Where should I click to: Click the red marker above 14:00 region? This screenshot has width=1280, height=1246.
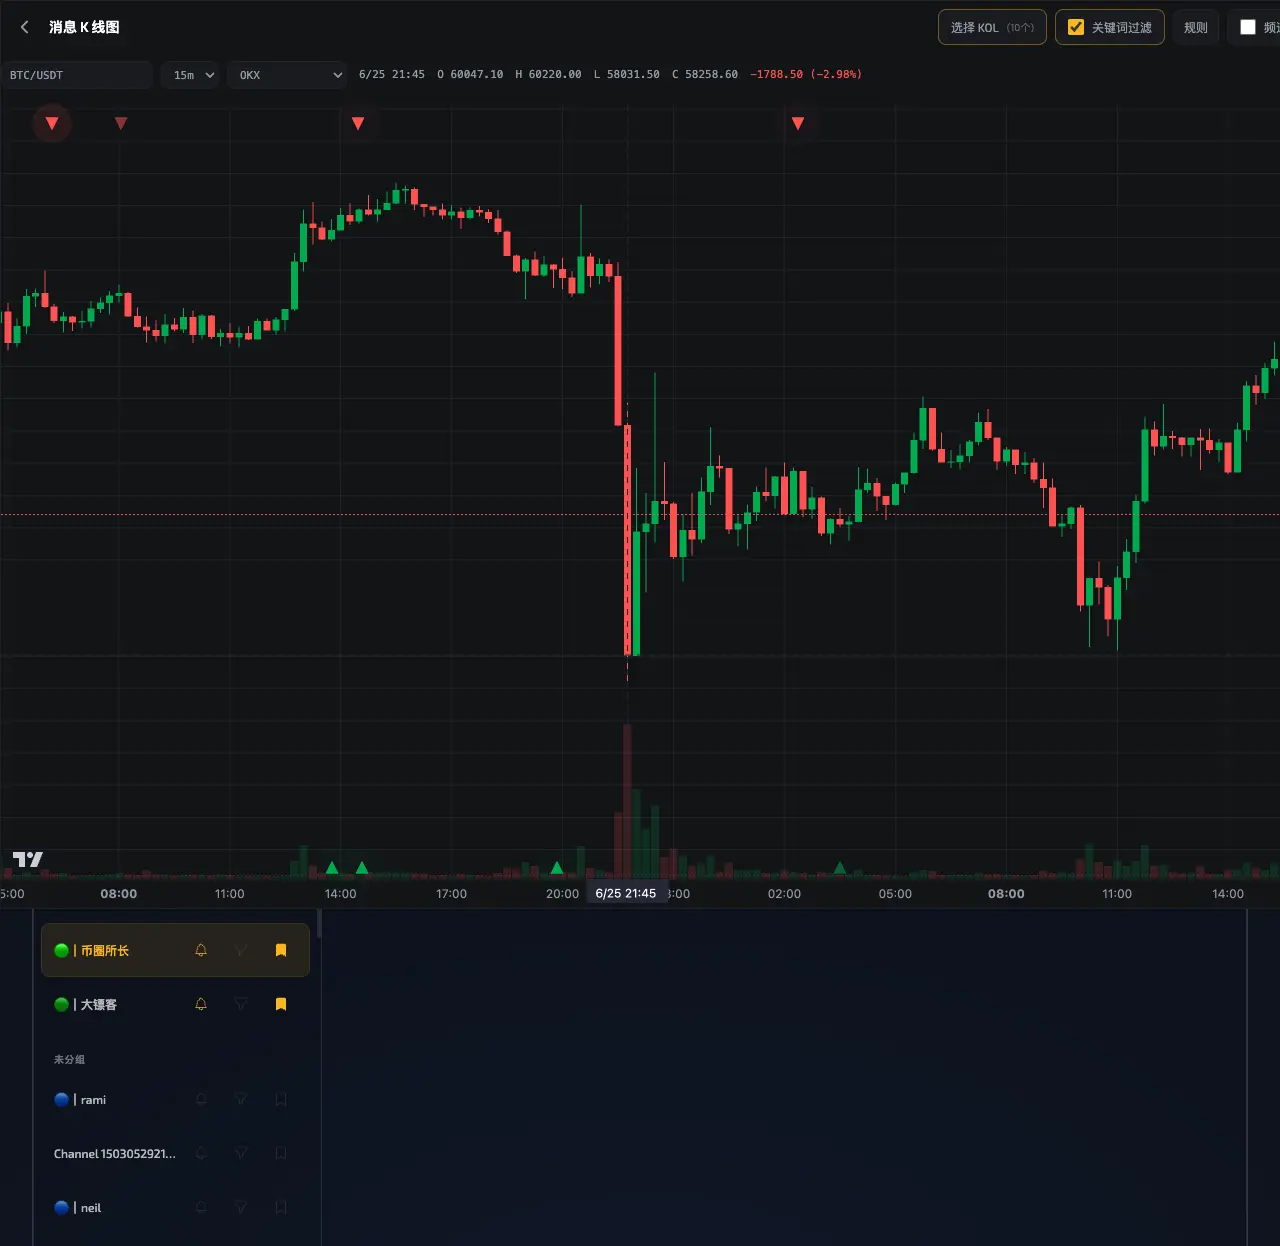(x=358, y=123)
